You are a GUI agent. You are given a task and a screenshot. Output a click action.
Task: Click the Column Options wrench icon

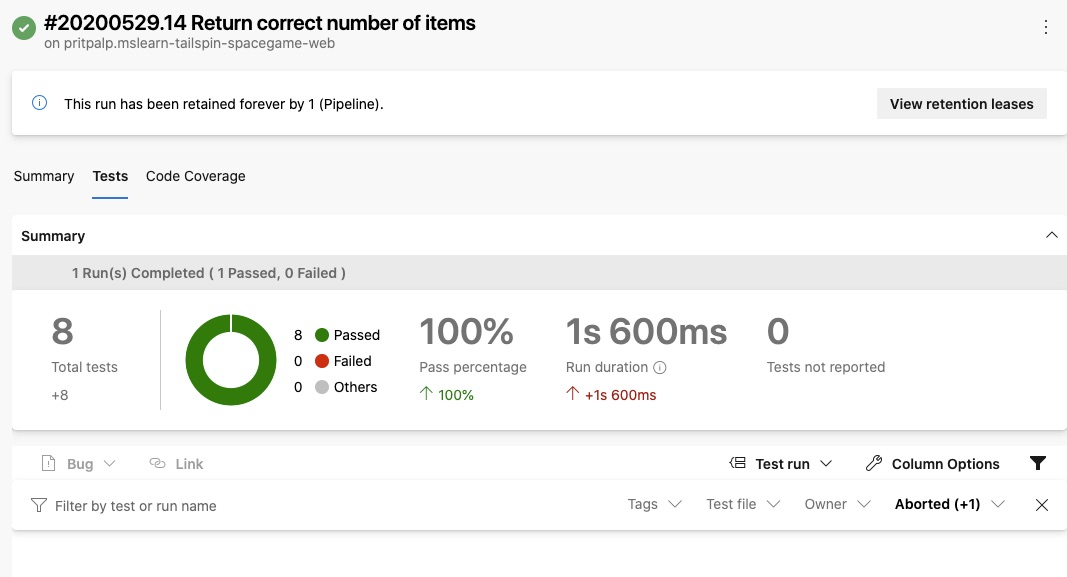pyautogui.click(x=874, y=463)
